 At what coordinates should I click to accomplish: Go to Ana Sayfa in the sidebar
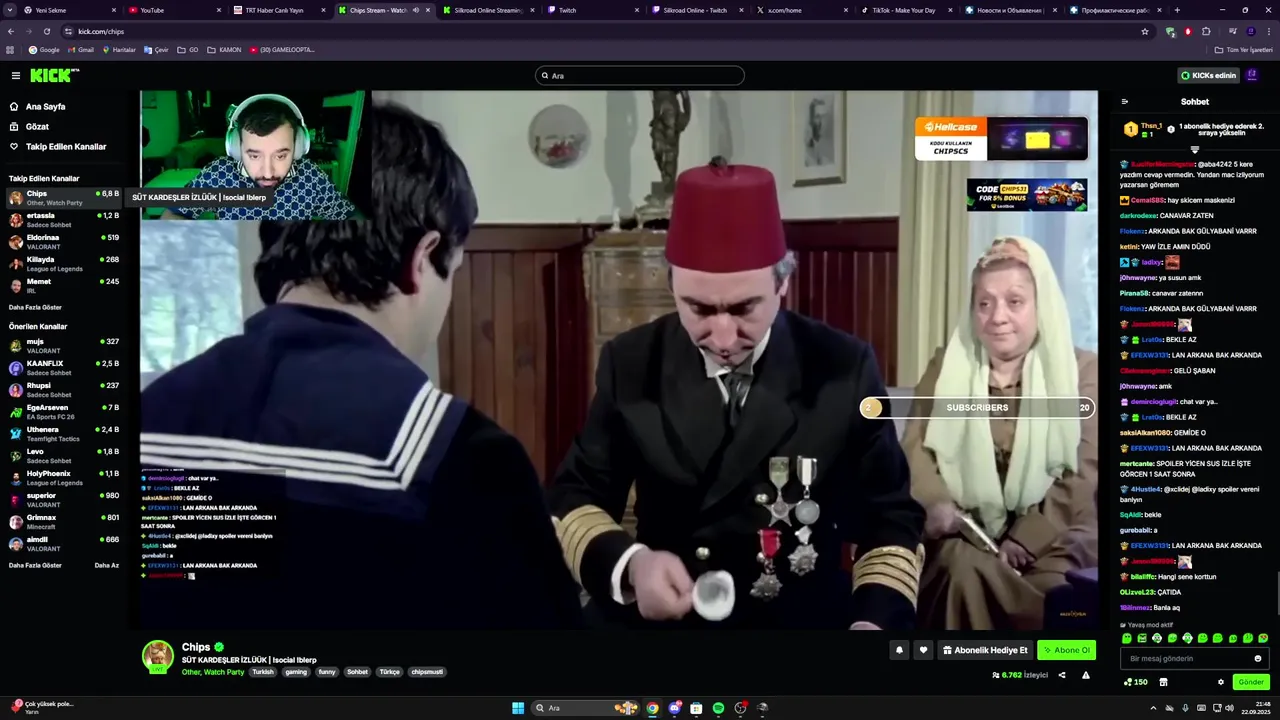[45, 107]
